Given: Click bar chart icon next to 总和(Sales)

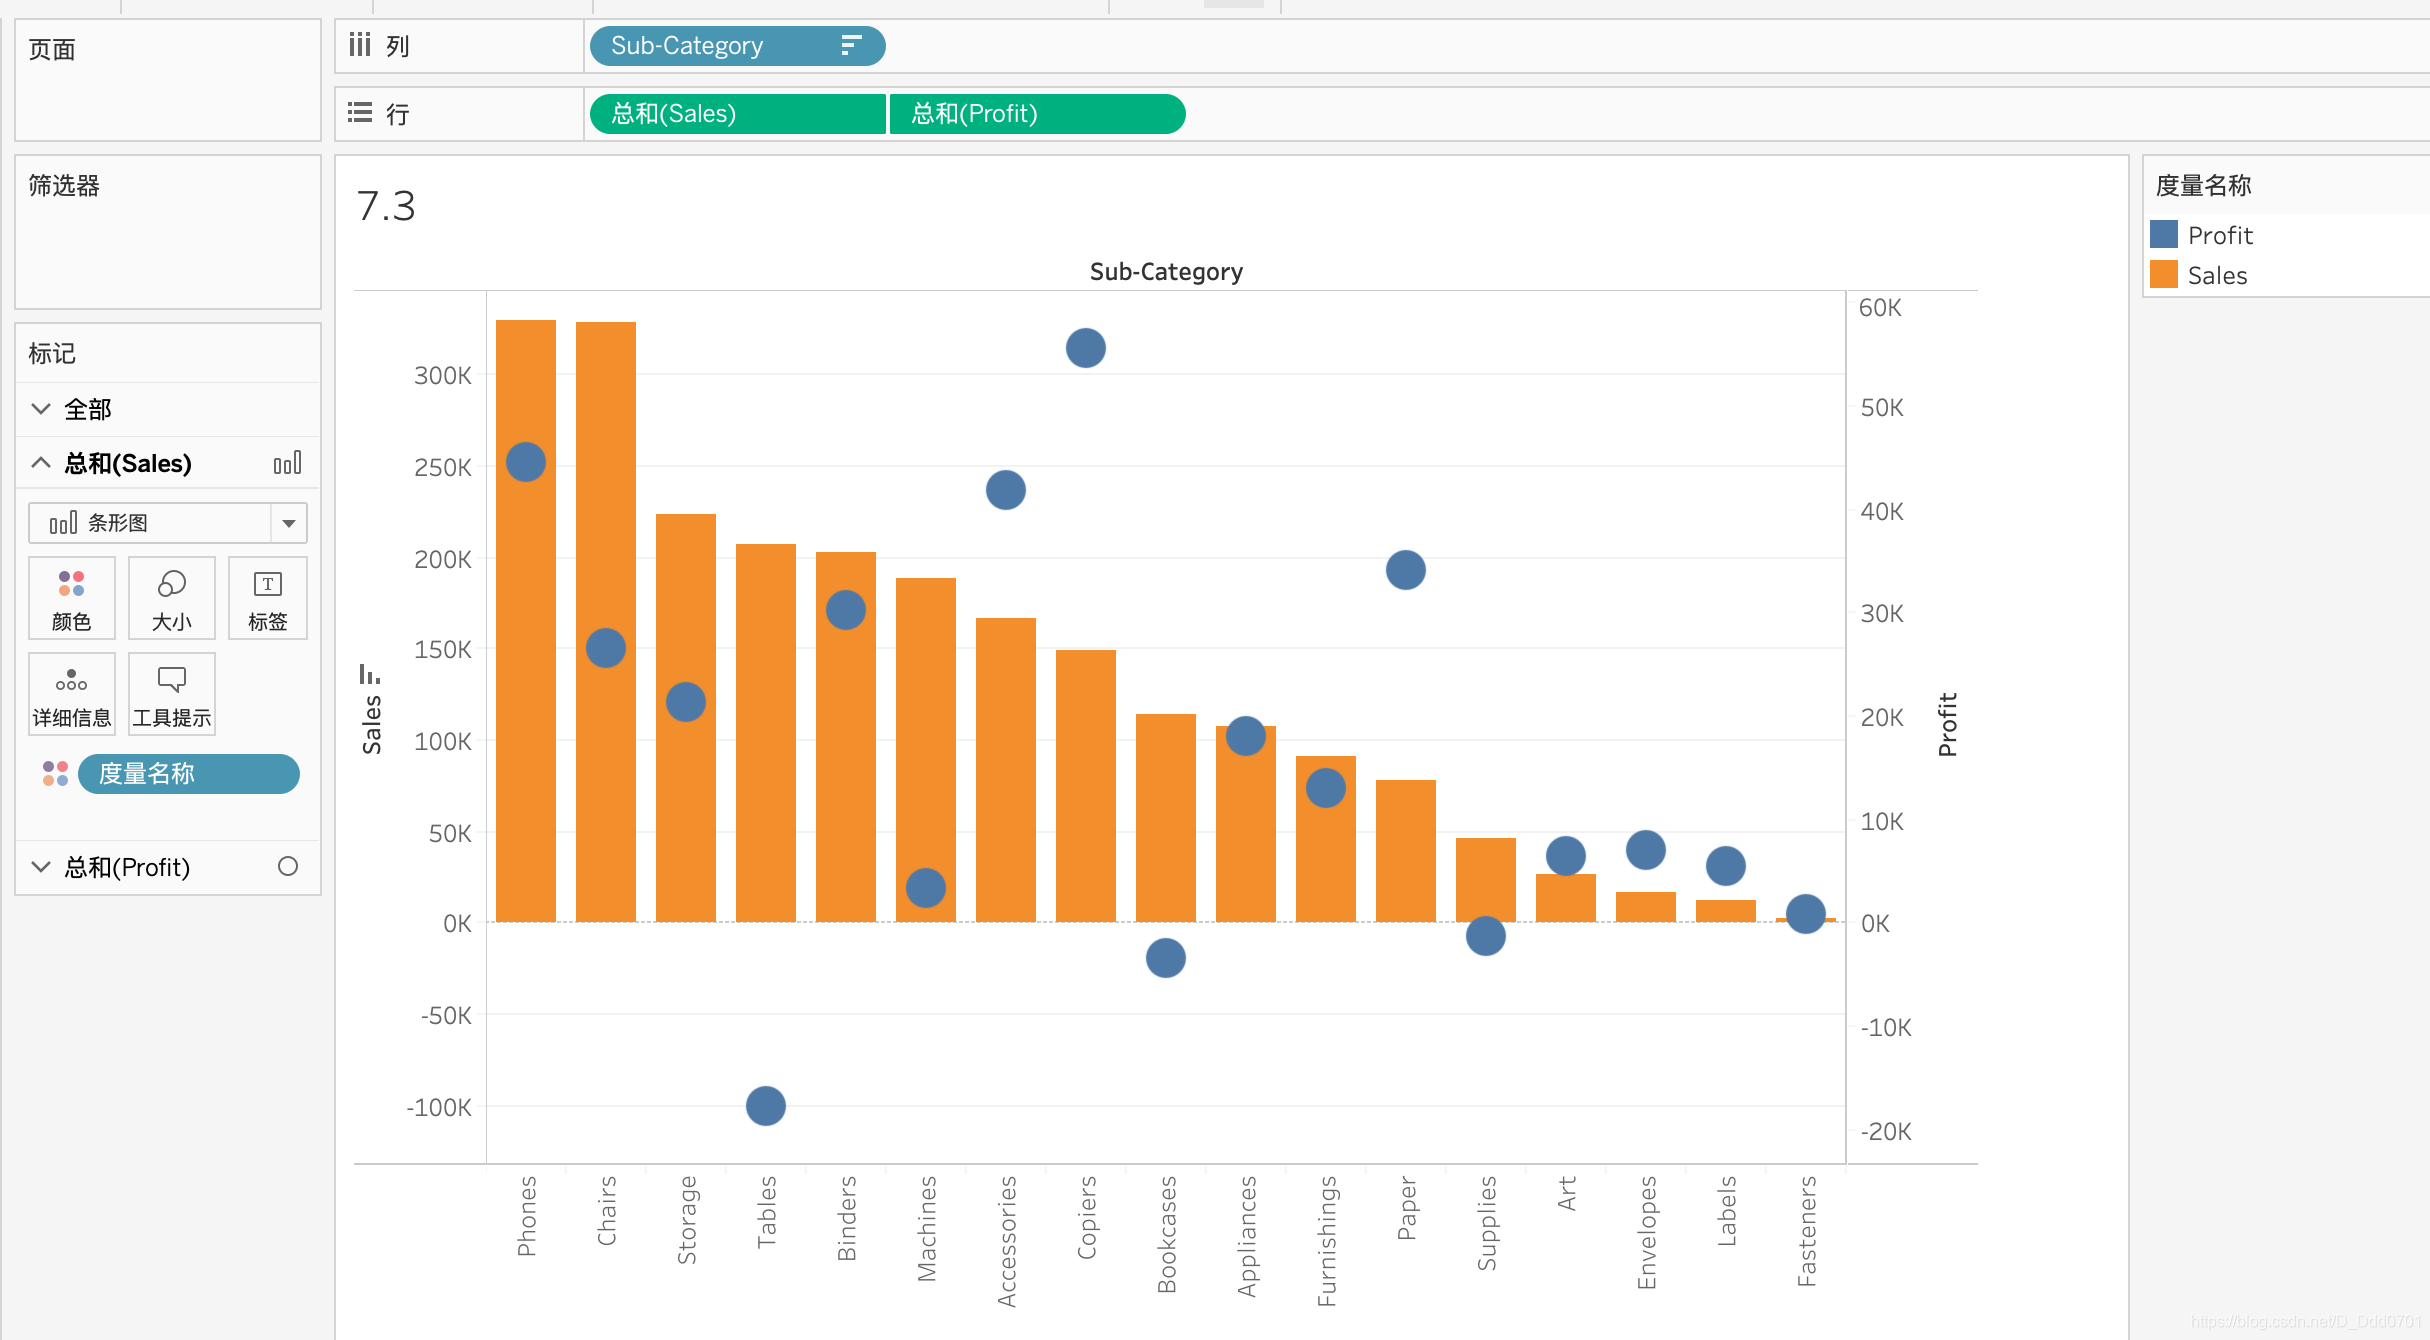Looking at the screenshot, I should coord(287,463).
